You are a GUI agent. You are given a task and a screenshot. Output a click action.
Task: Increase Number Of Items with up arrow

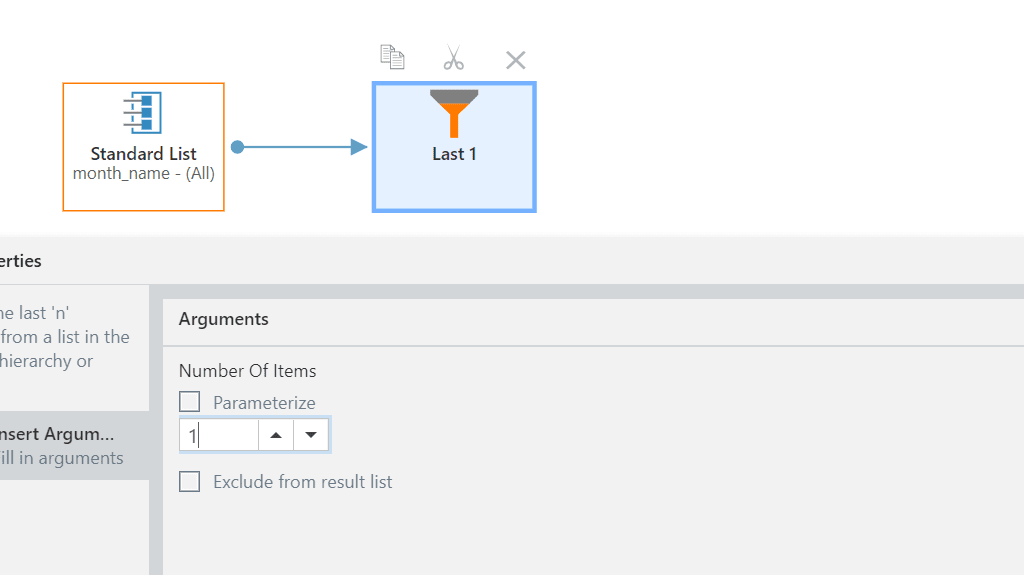(x=276, y=435)
